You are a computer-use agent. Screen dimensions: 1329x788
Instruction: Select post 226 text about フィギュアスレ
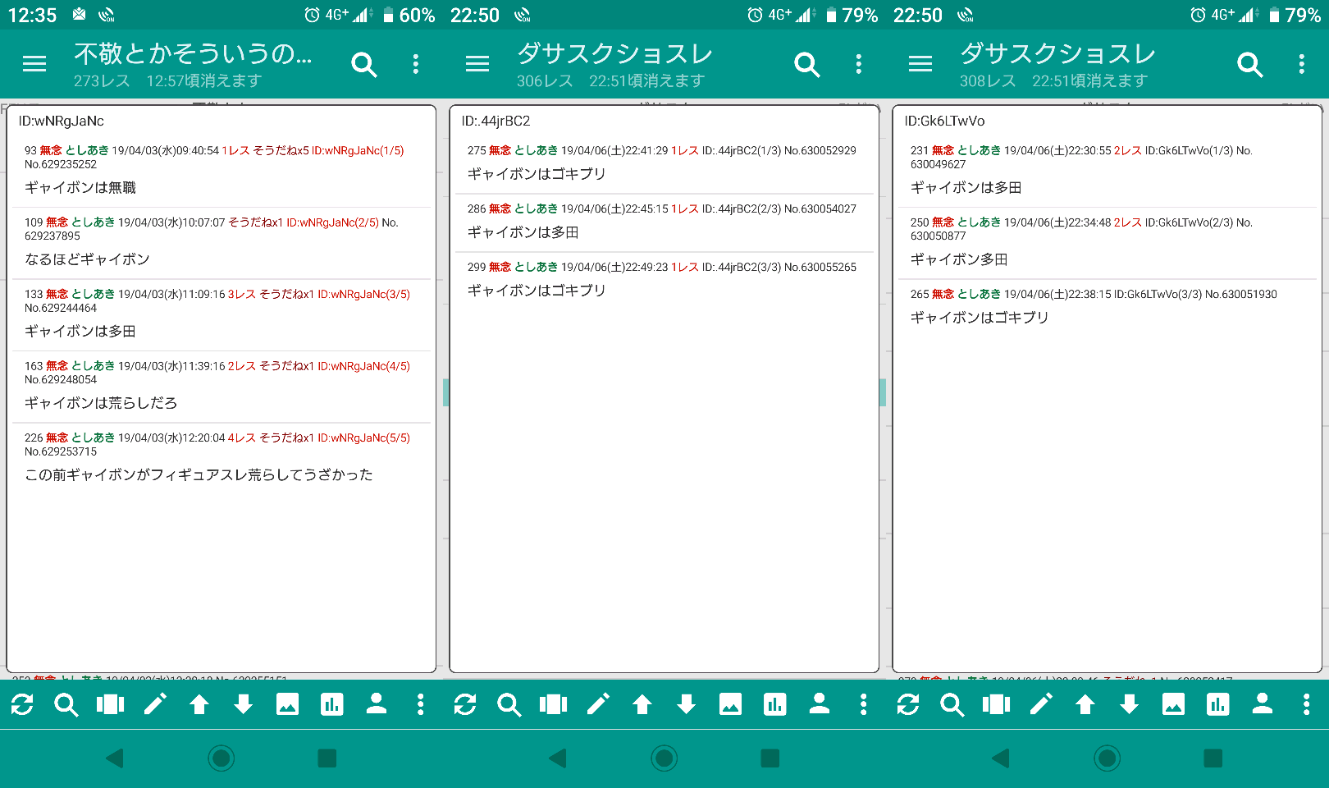point(199,475)
